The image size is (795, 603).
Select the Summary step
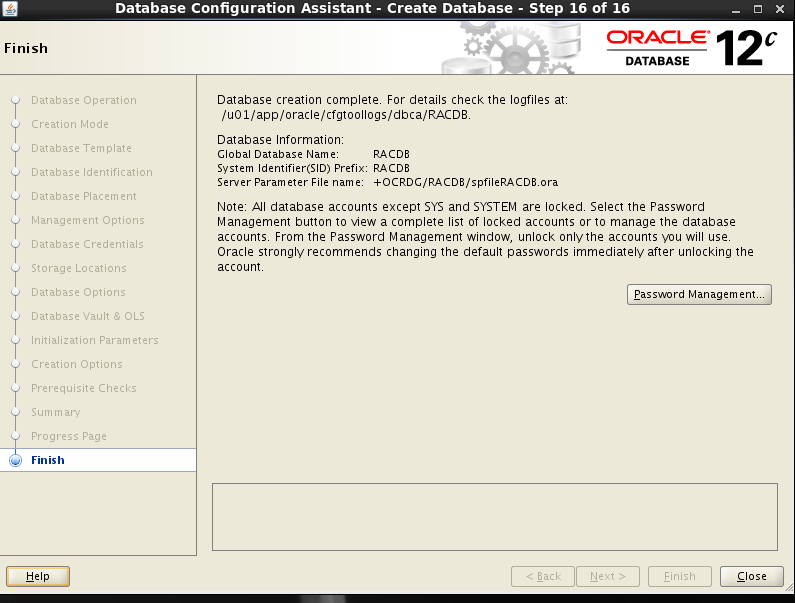pyautogui.click(x=56, y=412)
